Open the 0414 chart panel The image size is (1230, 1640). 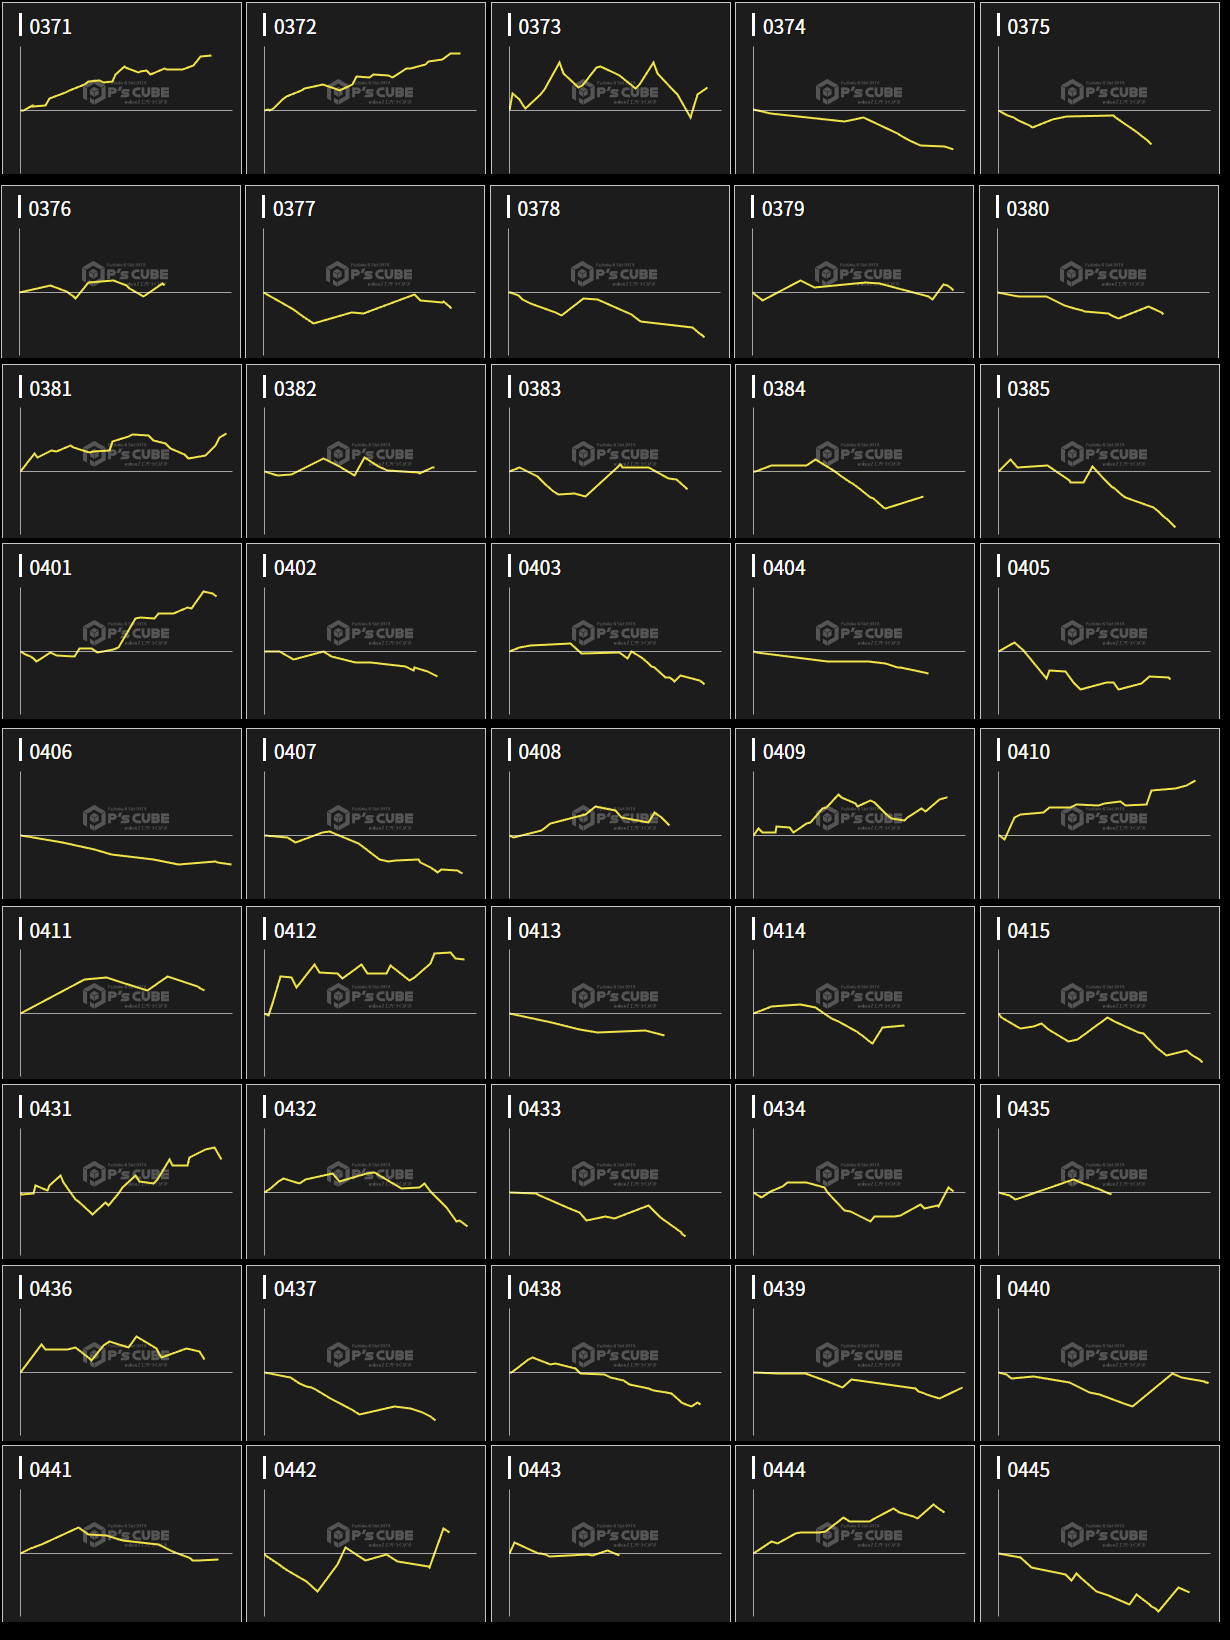pos(855,992)
